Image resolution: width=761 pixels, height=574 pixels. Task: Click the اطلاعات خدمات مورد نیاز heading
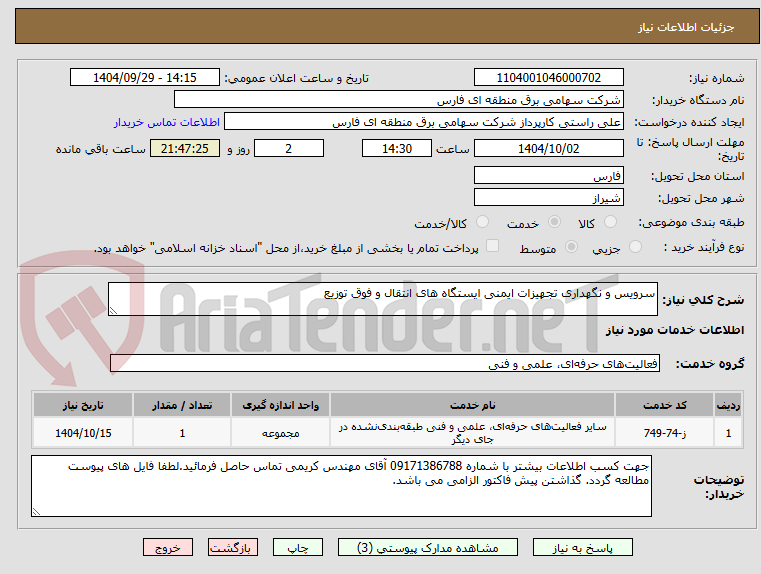pos(675,330)
